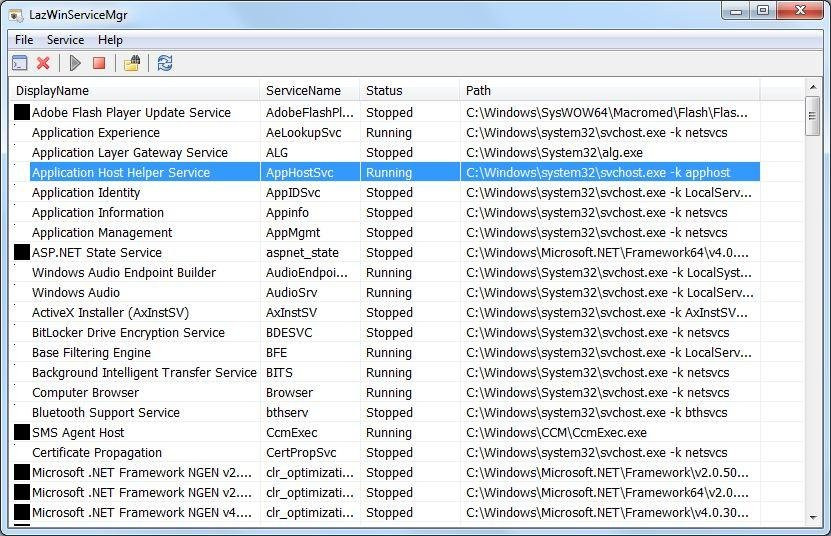Screen dimensions: 831x536
Task: Click the console window toolbar icon
Action: [20, 63]
